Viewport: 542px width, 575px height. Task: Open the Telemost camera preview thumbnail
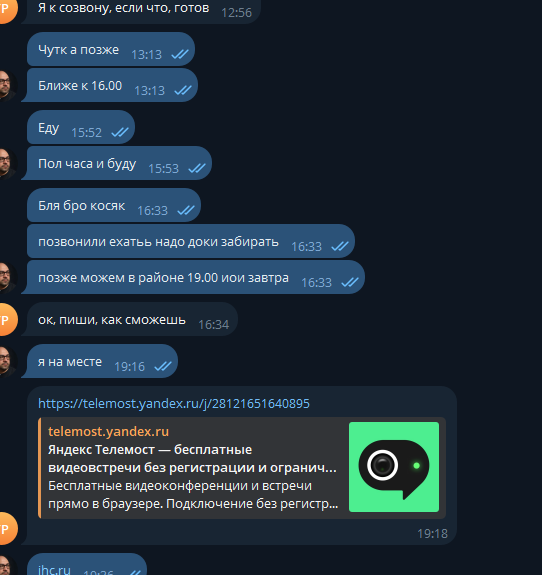click(x=394, y=466)
